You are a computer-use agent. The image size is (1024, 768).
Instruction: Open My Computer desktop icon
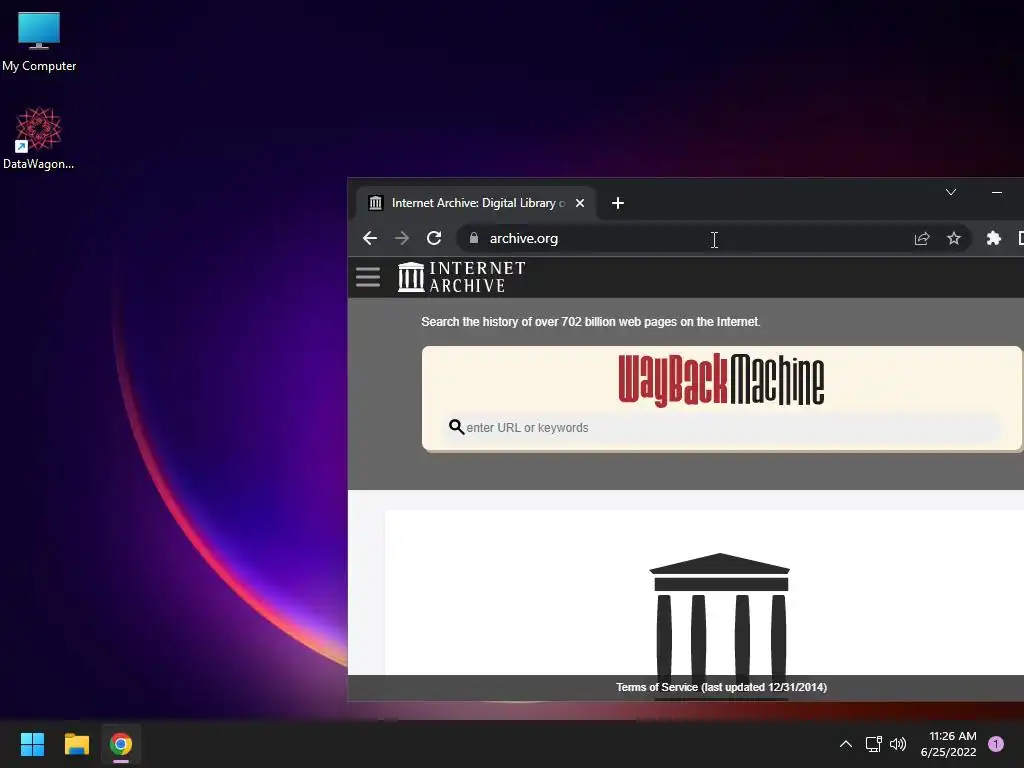tap(39, 42)
